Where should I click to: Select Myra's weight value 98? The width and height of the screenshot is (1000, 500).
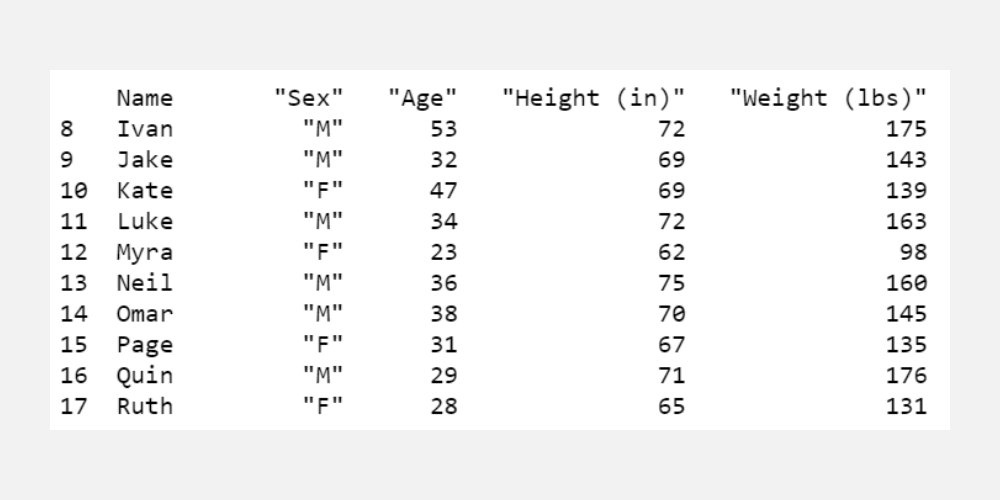[912, 252]
